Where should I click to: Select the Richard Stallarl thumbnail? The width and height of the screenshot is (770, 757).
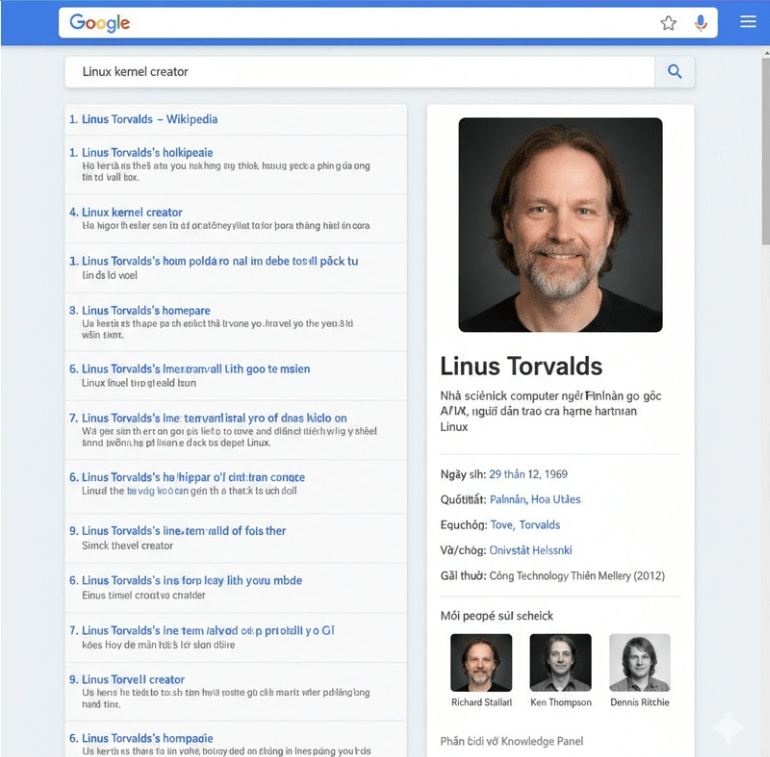click(481, 662)
